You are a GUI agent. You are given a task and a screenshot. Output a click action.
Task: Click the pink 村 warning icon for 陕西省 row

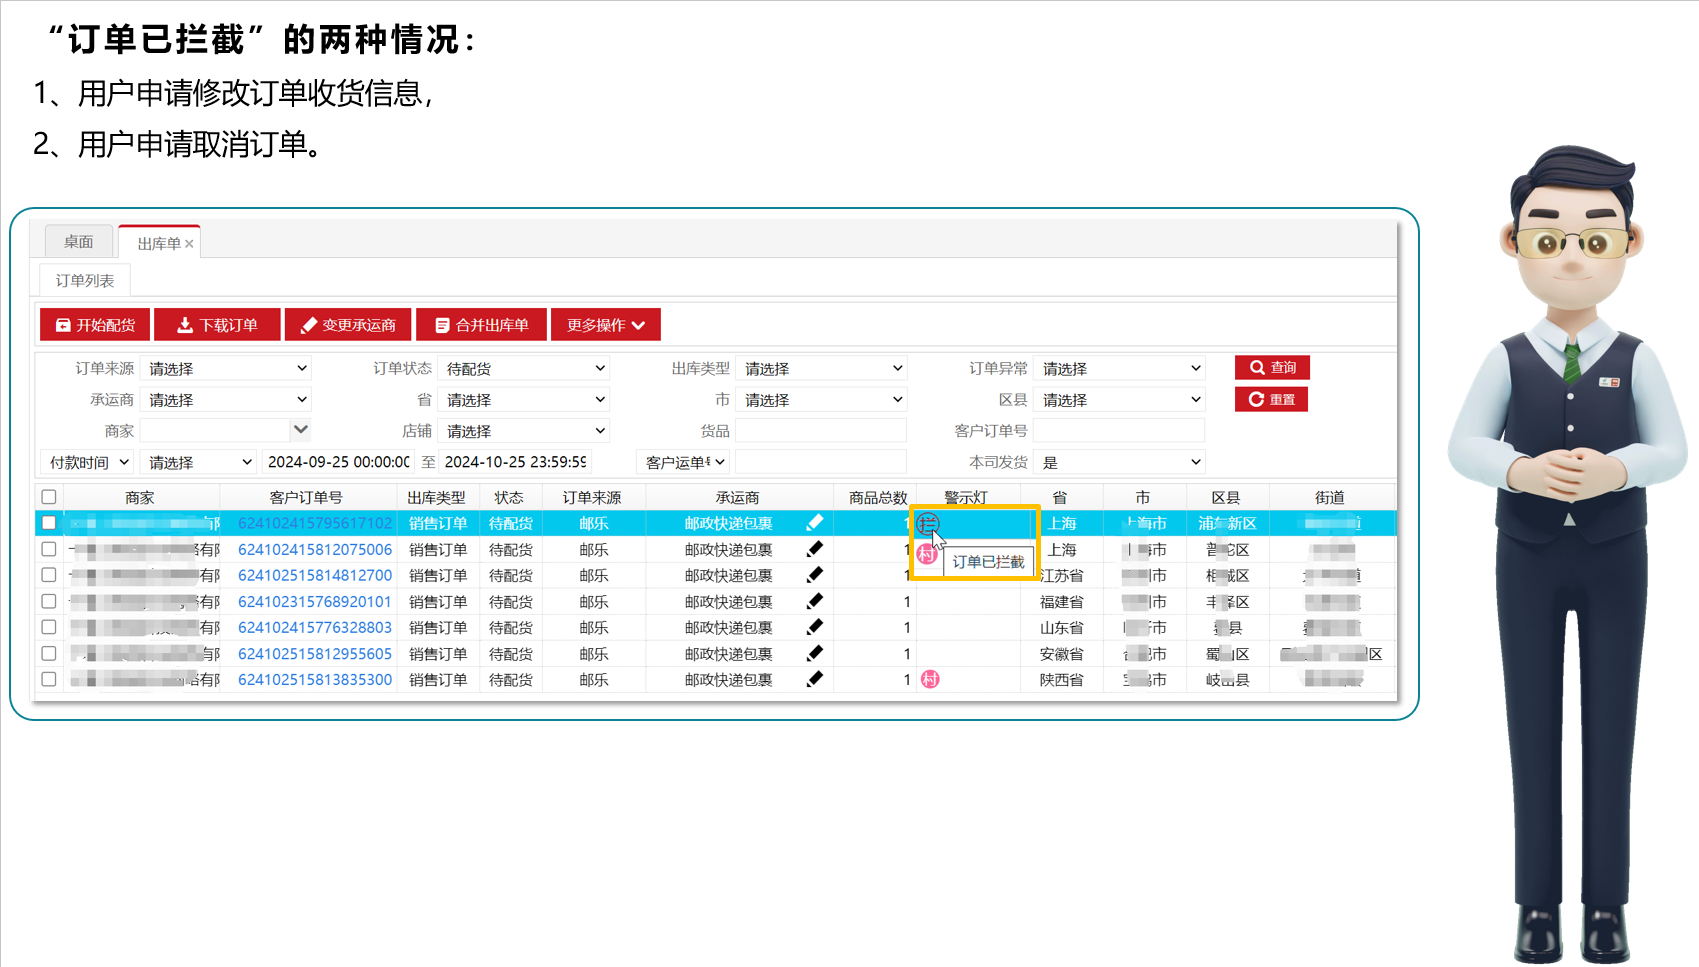930,679
